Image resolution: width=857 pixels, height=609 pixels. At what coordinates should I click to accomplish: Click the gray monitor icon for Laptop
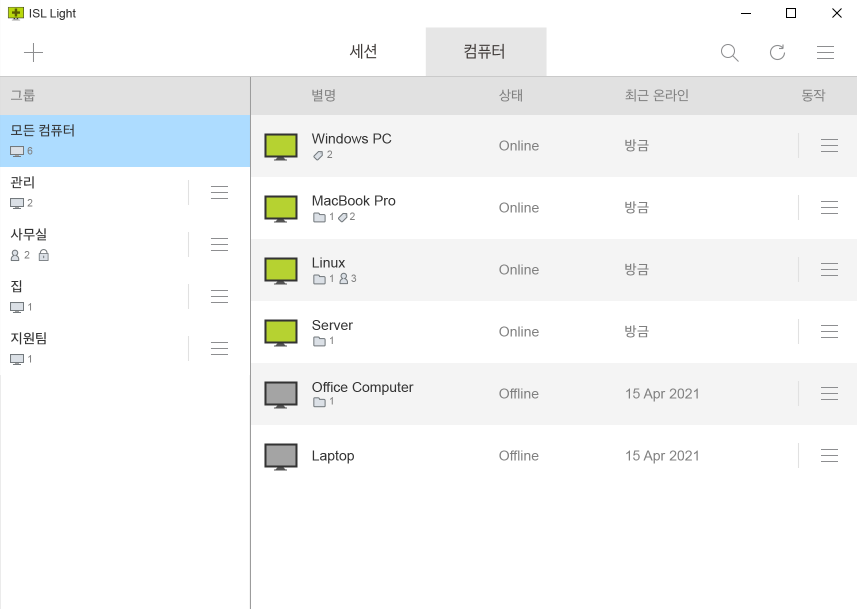281,456
